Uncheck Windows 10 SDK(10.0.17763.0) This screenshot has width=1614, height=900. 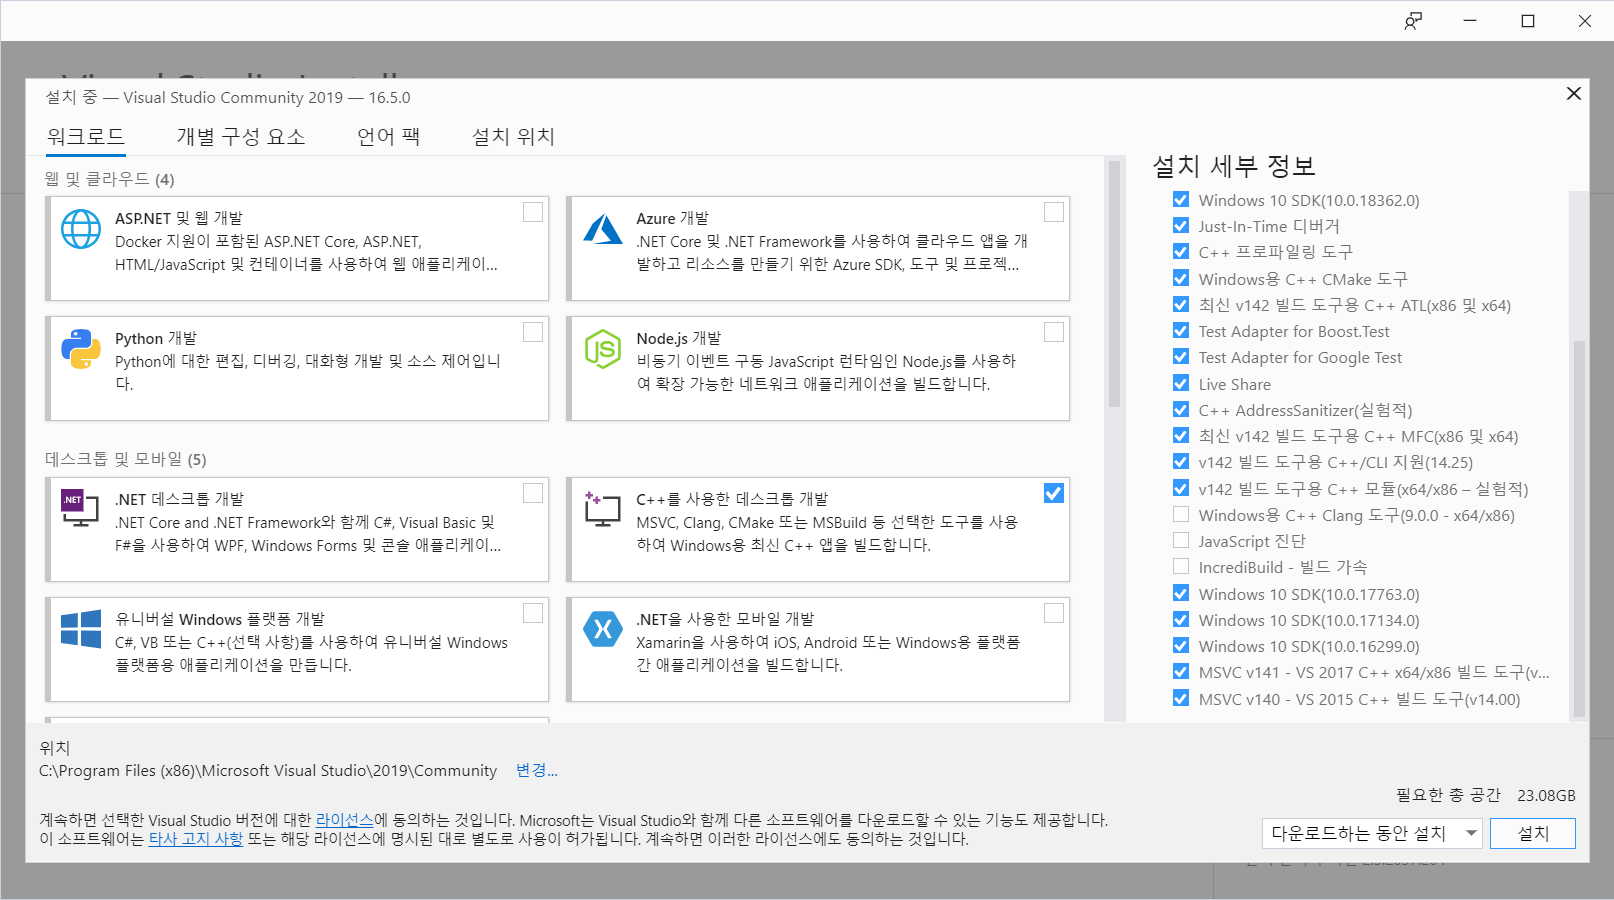click(x=1181, y=594)
